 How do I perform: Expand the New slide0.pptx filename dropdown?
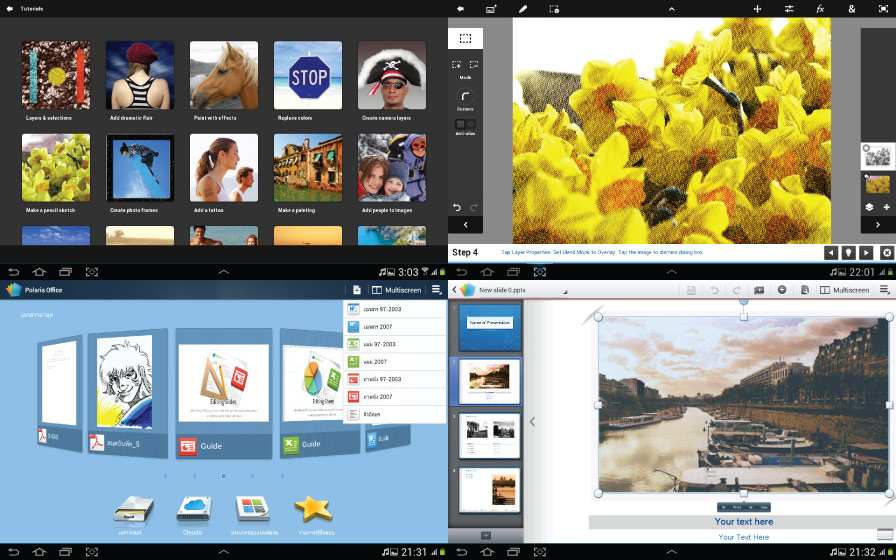565,291
